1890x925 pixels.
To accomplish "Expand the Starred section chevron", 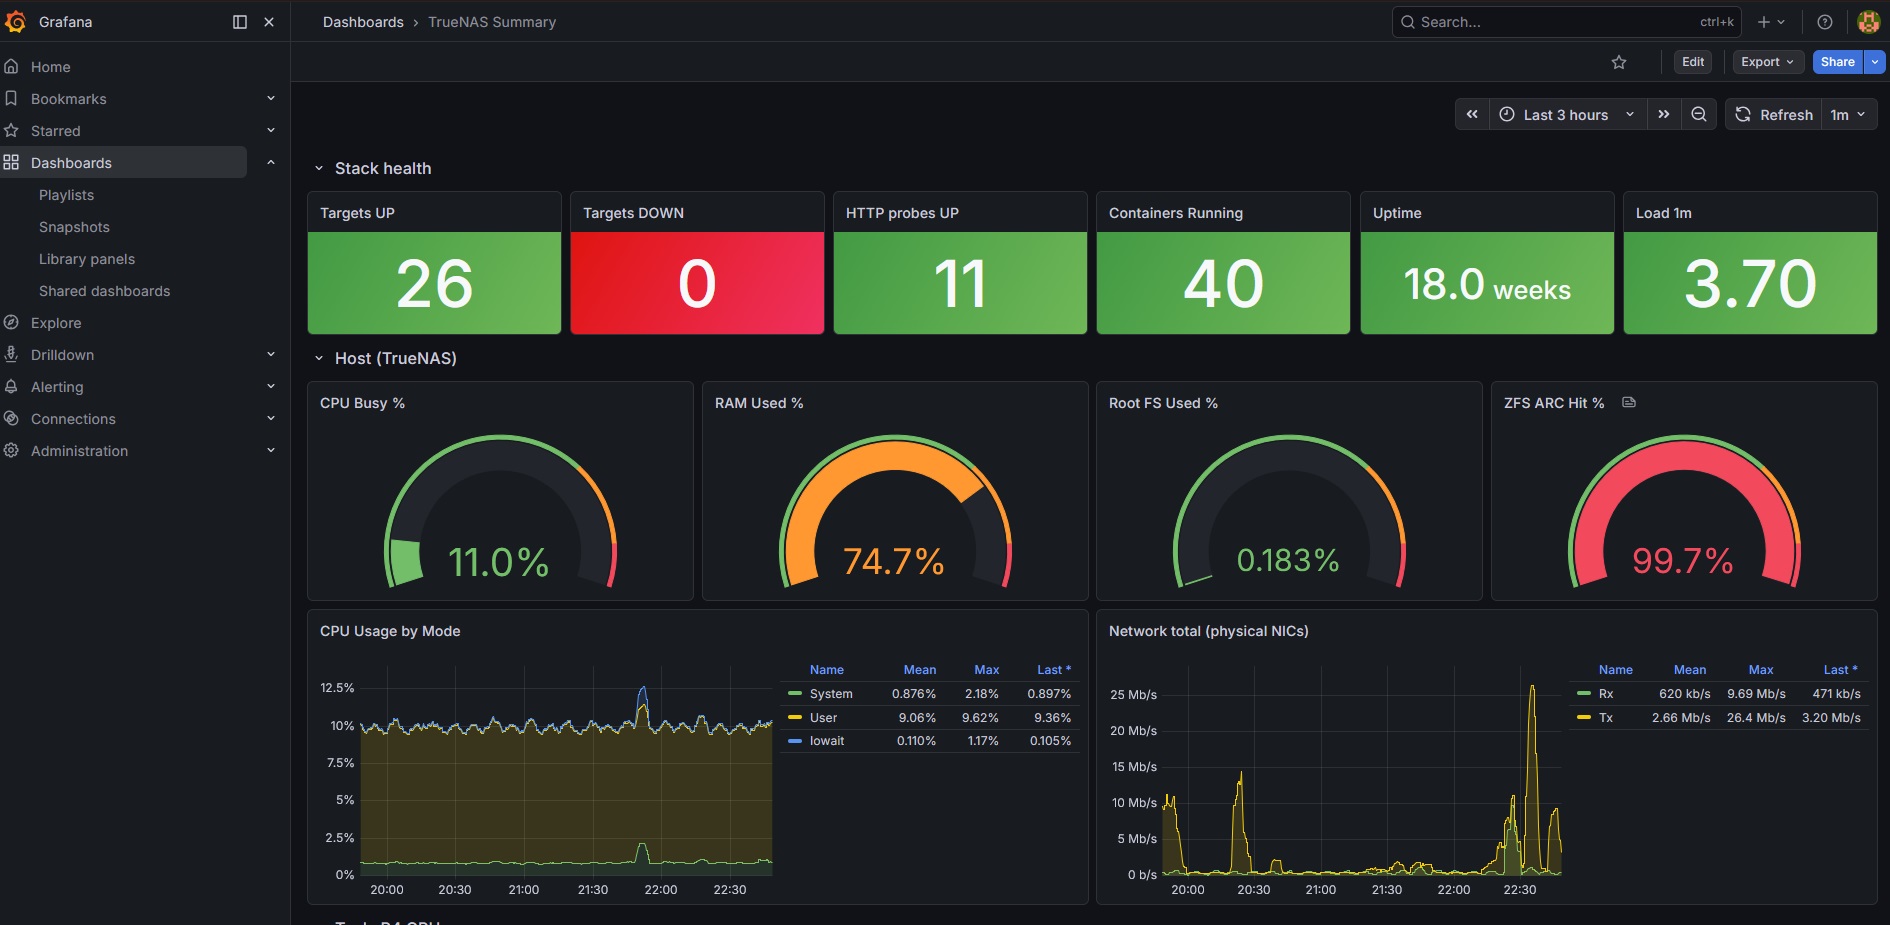I will coord(271,130).
